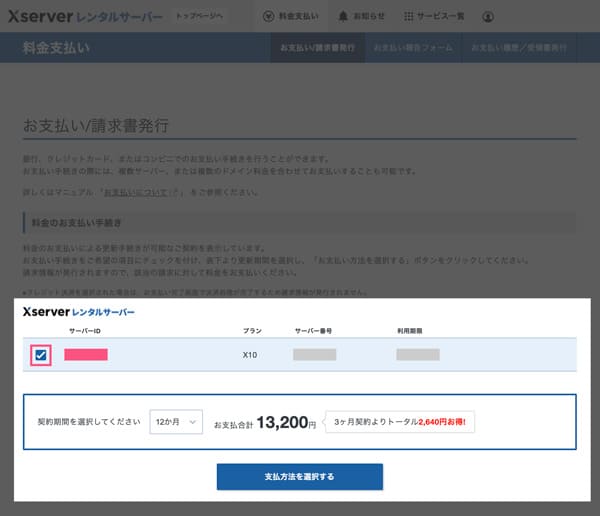Click the pink redacted server ID
Image resolution: width=600 pixels, height=516 pixels.
pyautogui.click(x=86, y=354)
